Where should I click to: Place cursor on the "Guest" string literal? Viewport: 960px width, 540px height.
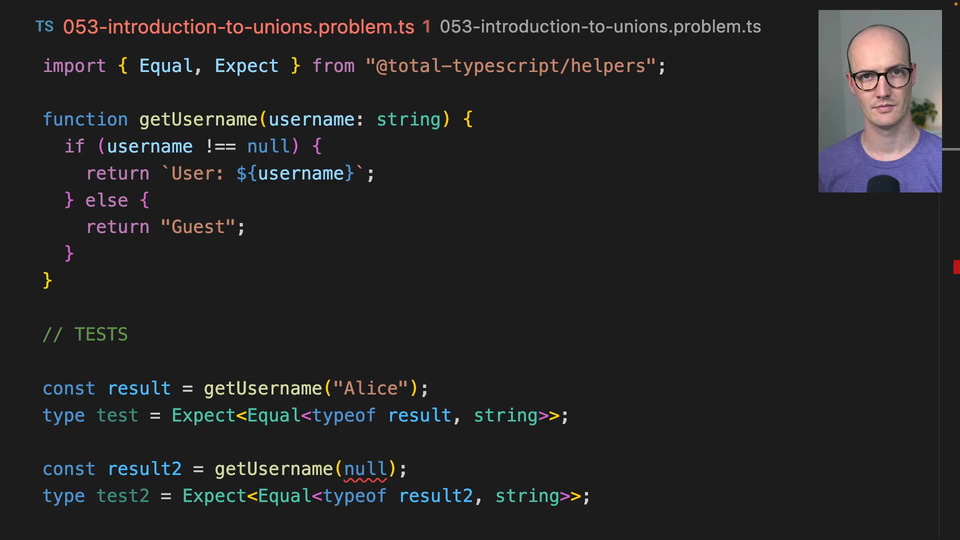click(198, 227)
